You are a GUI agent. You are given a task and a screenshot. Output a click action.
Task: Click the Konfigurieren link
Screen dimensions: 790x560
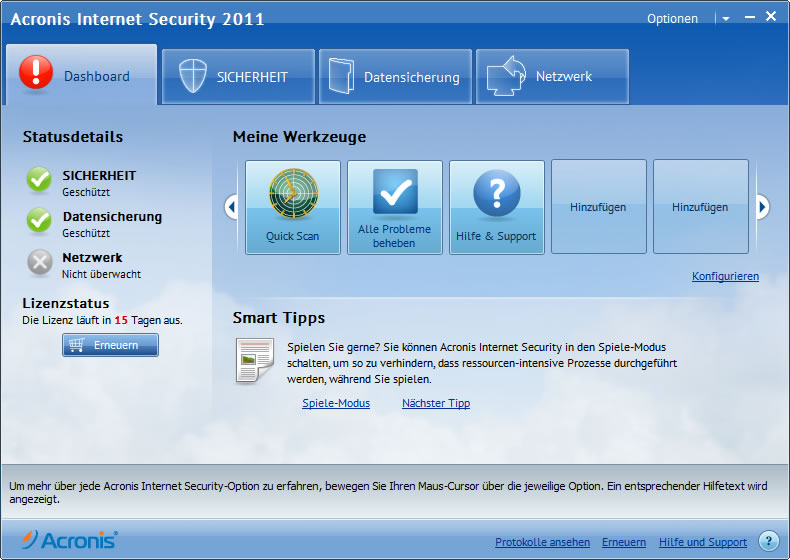tap(725, 276)
